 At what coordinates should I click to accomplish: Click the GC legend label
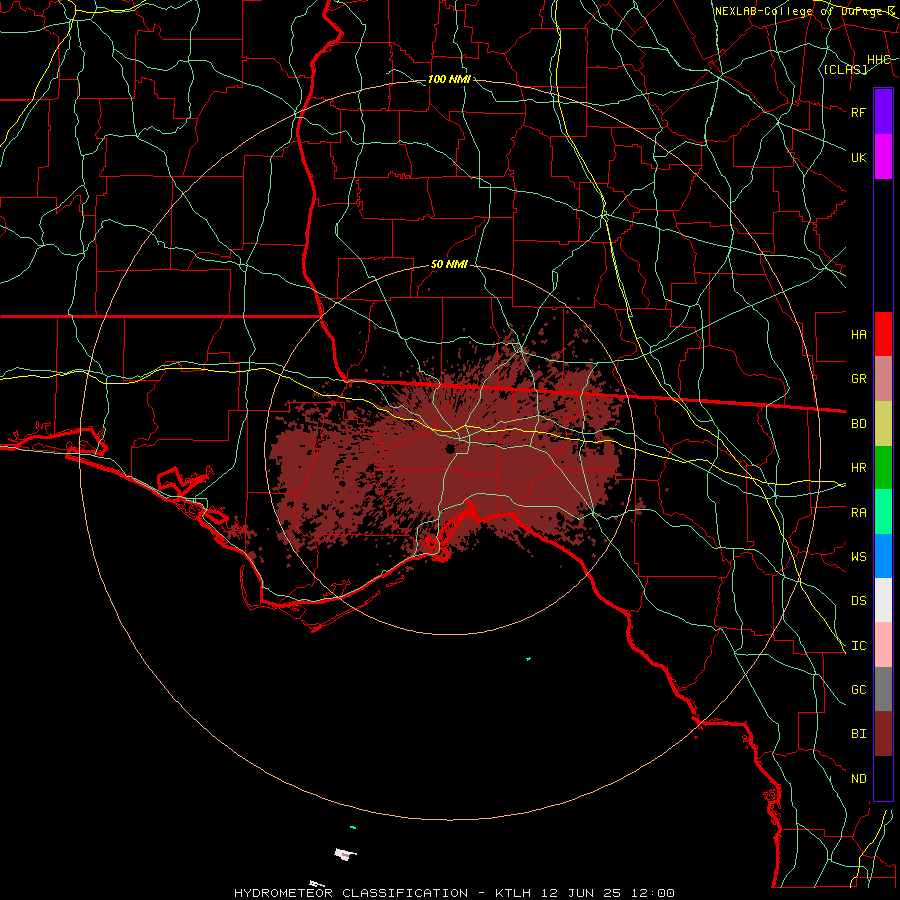[858, 690]
